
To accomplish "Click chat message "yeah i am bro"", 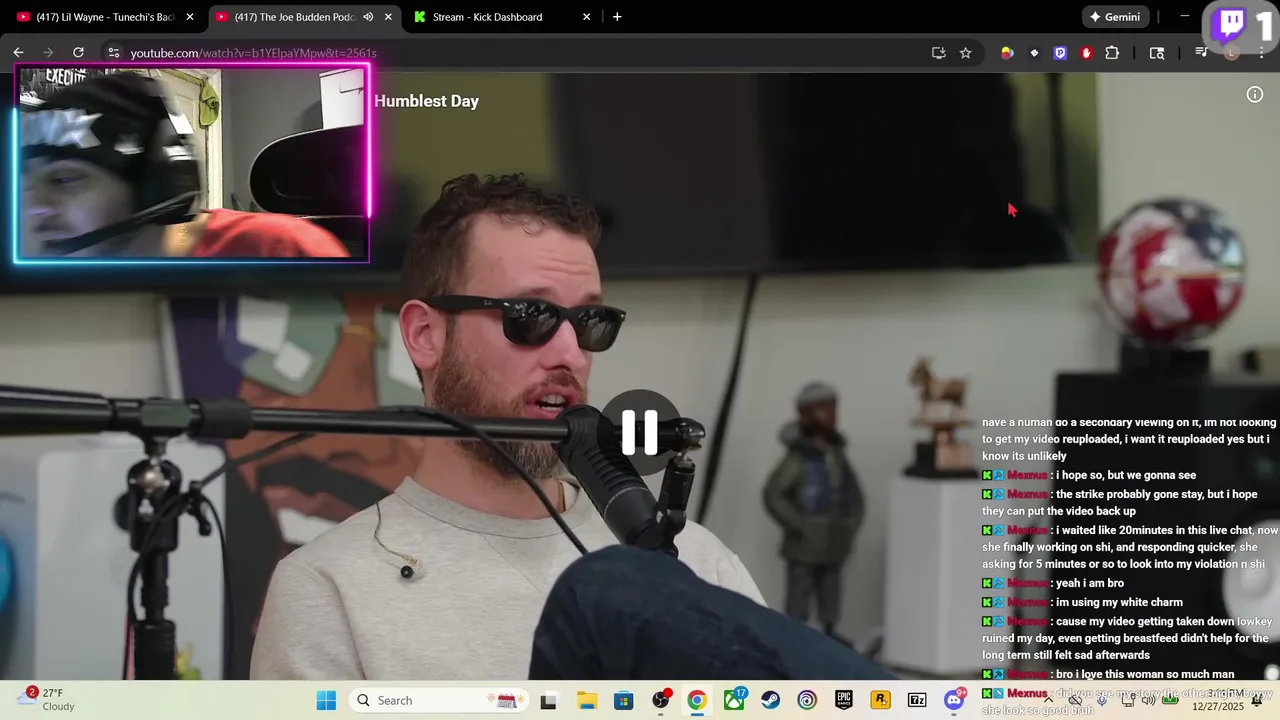I will [x=1089, y=583].
